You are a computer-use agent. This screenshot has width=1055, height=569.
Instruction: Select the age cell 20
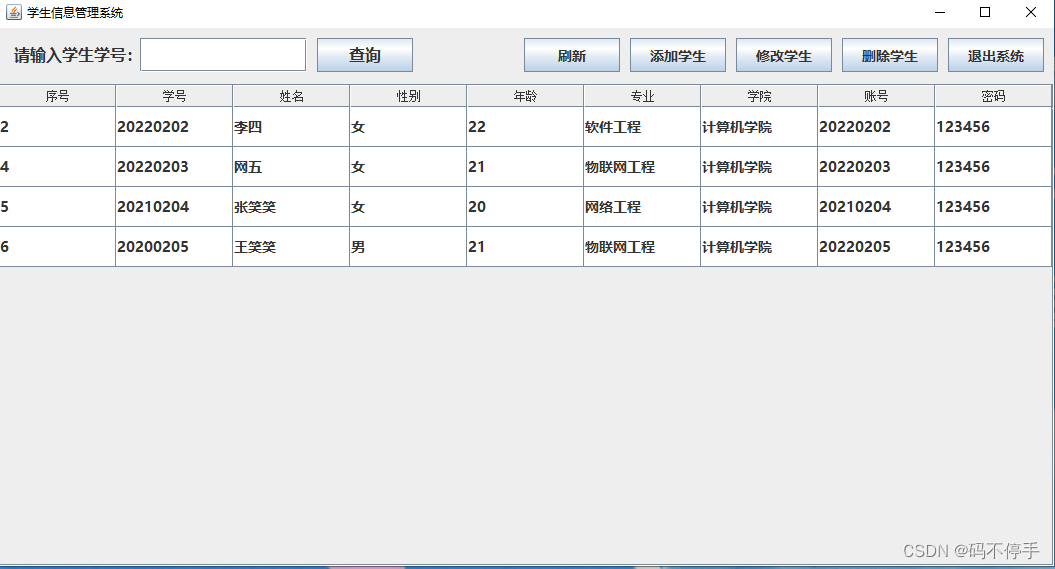(x=525, y=206)
